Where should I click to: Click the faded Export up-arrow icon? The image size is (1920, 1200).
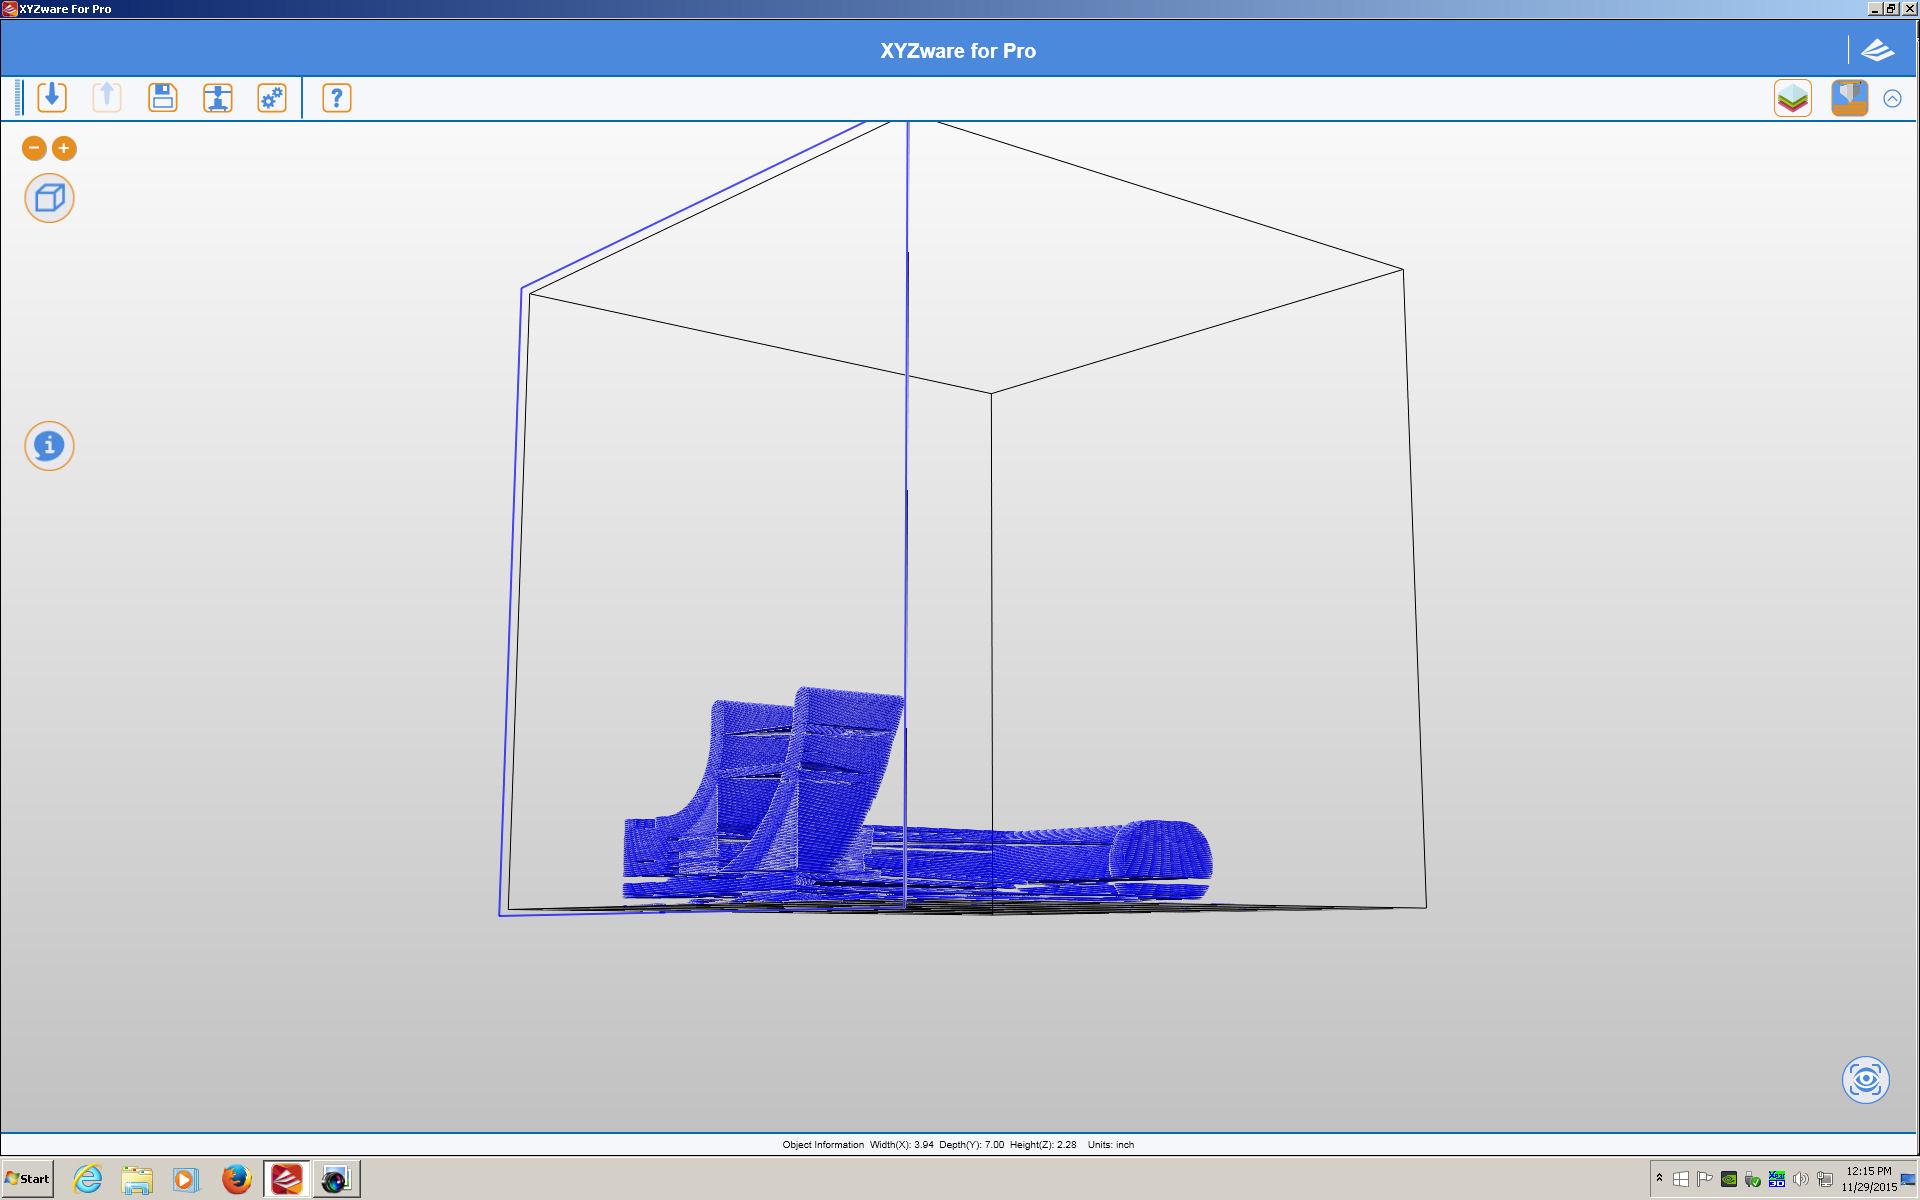pyautogui.click(x=107, y=98)
